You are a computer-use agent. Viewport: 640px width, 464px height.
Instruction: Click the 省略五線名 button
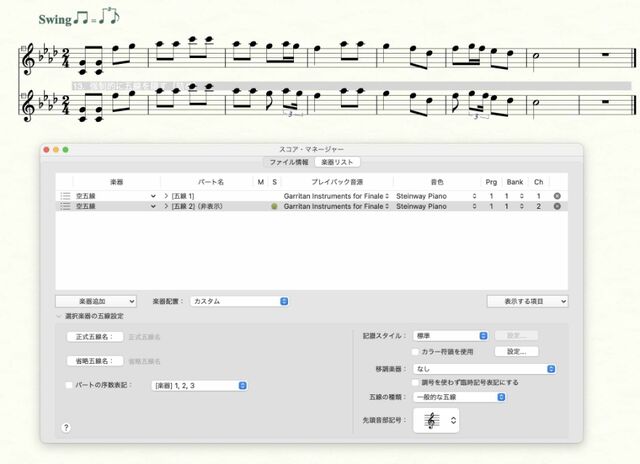click(x=95, y=361)
